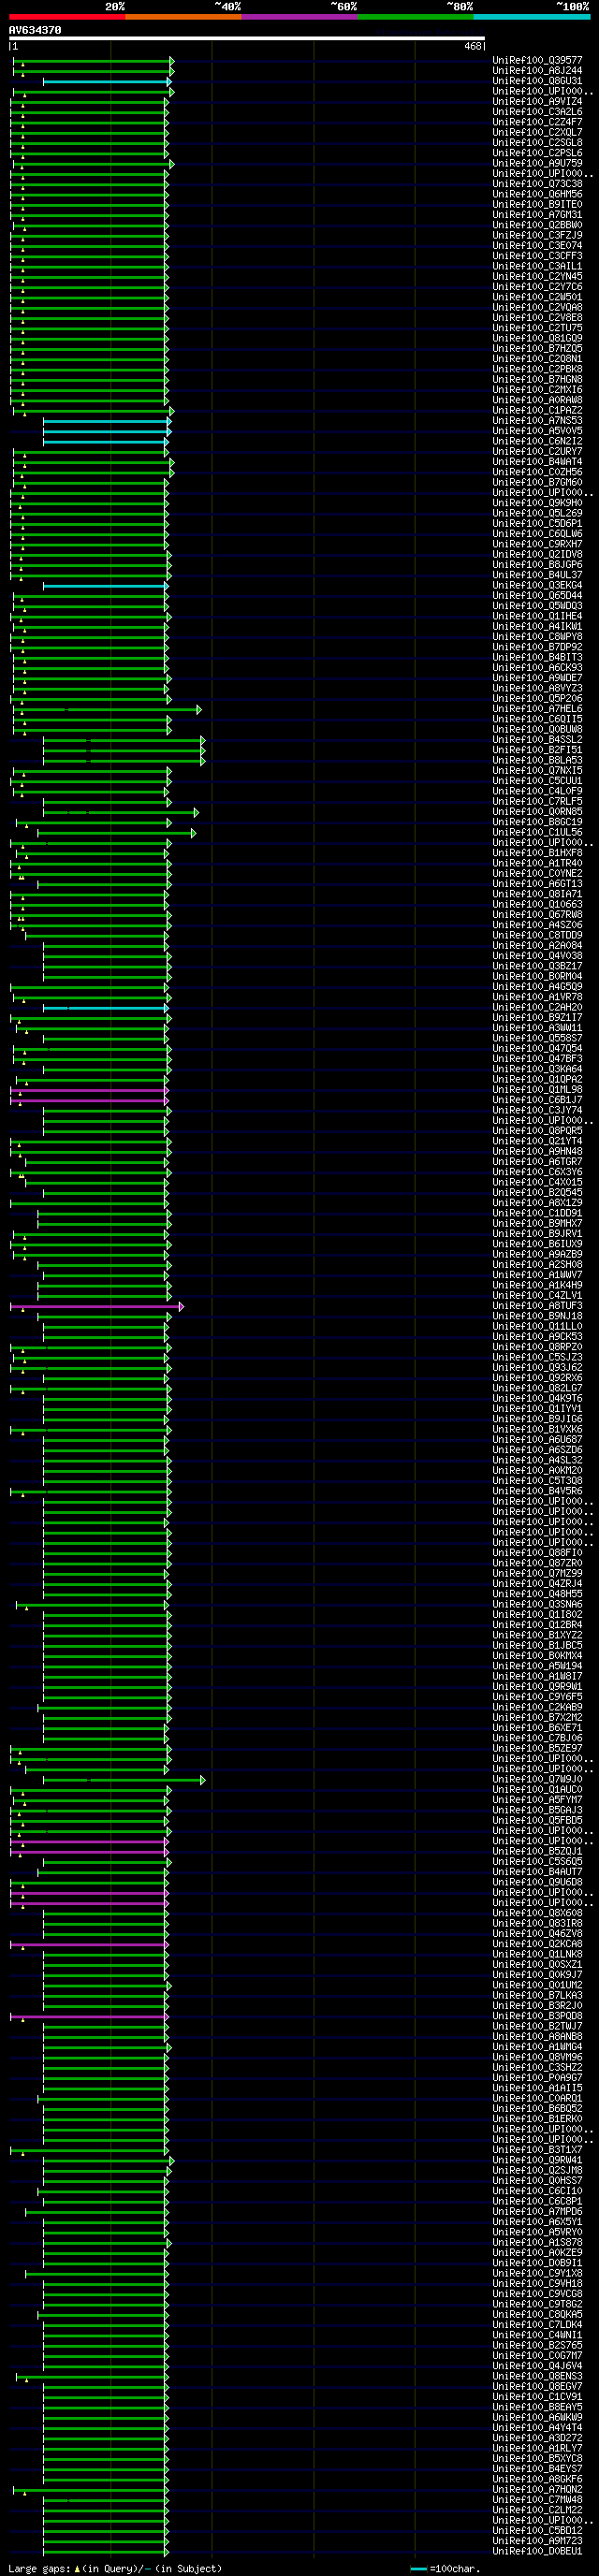Viewport: 599px width, 2576px height.
Task: Open hit UniRef100_Q39577
Action: click(537, 61)
